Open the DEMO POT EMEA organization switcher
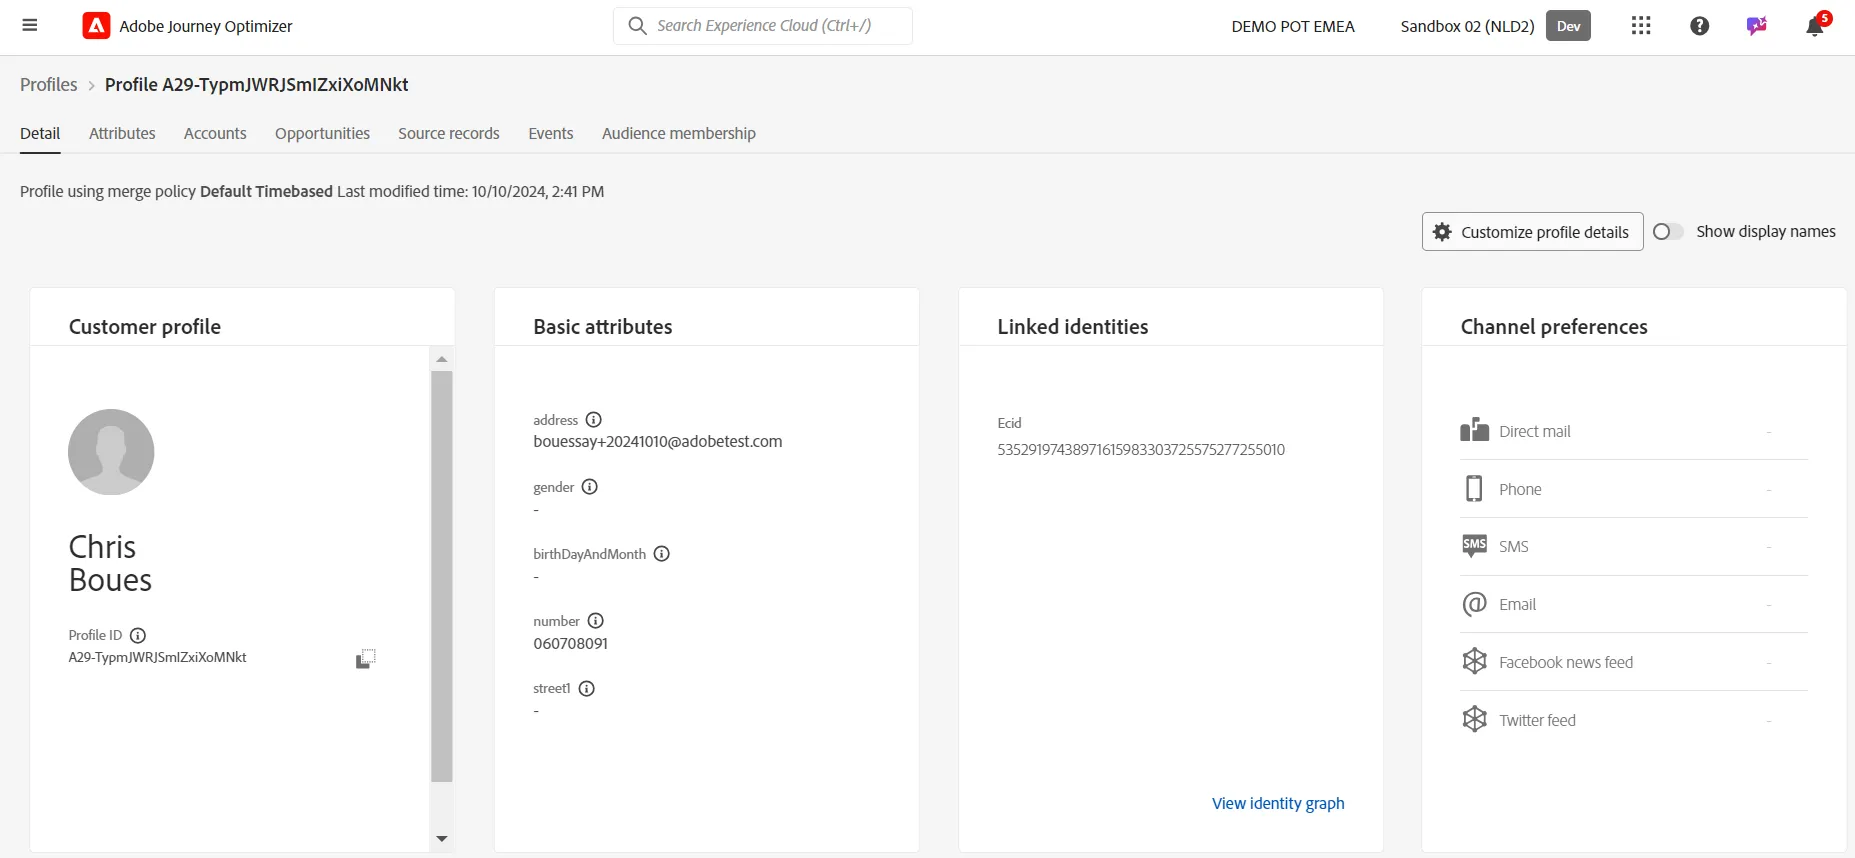Screen dimensions: 1855x858 pyautogui.click(x=1293, y=26)
